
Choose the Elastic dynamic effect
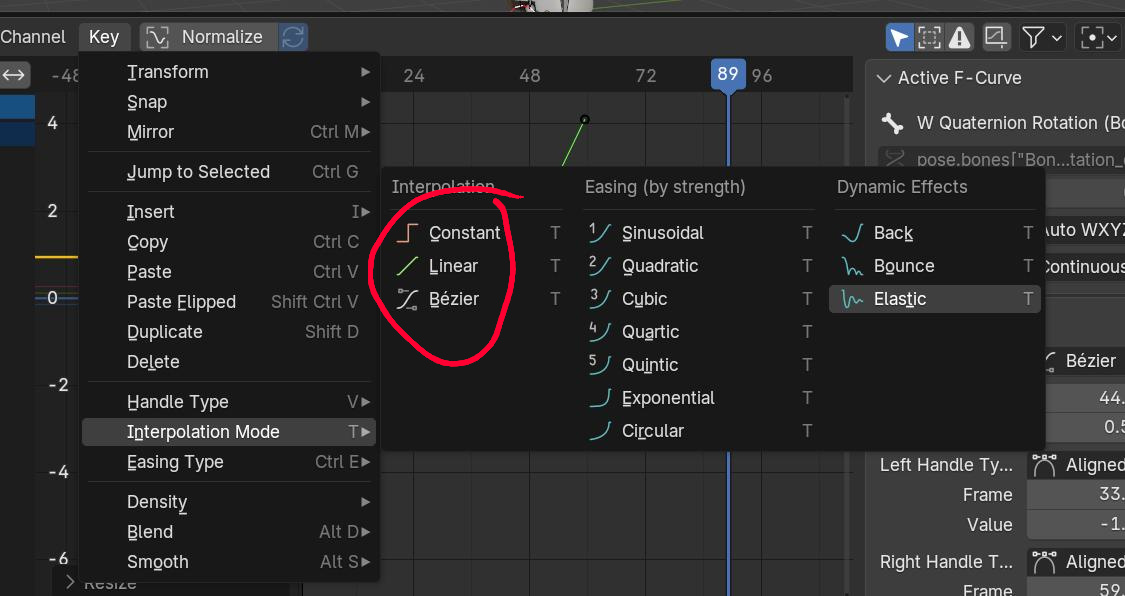(x=935, y=298)
